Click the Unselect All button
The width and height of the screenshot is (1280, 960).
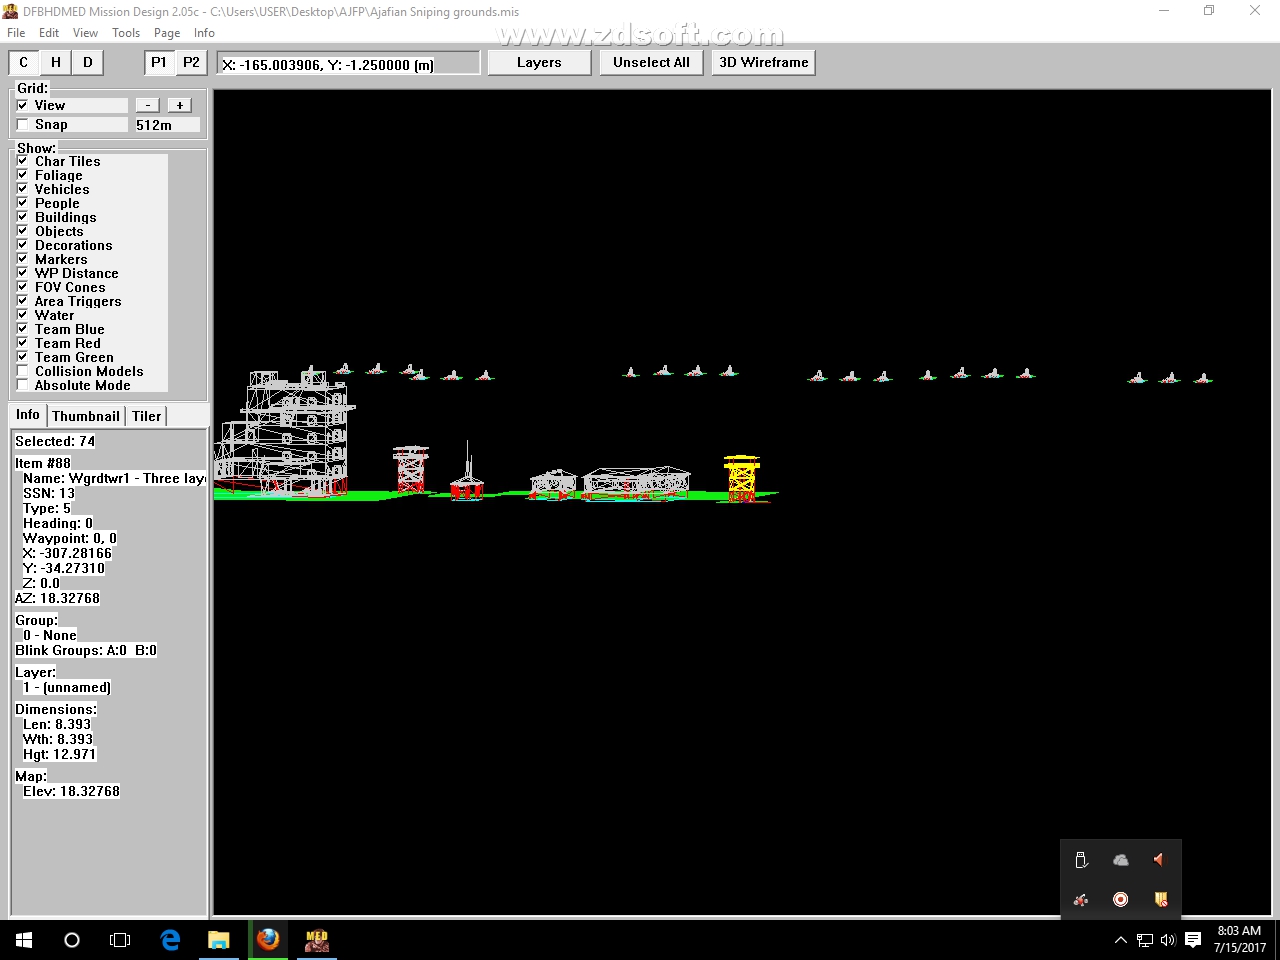(x=651, y=62)
